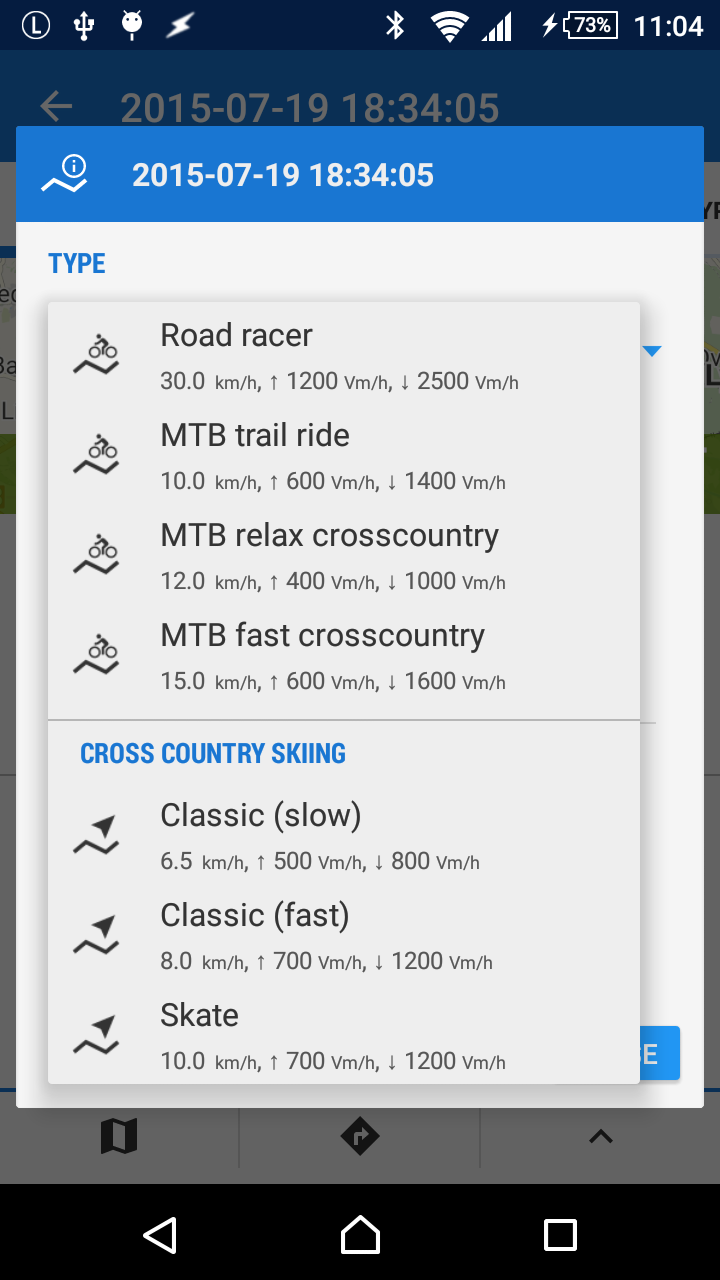This screenshot has height=1280, width=720.
Task: Tap the Classic (slow) skiing icon
Action: coord(96,835)
